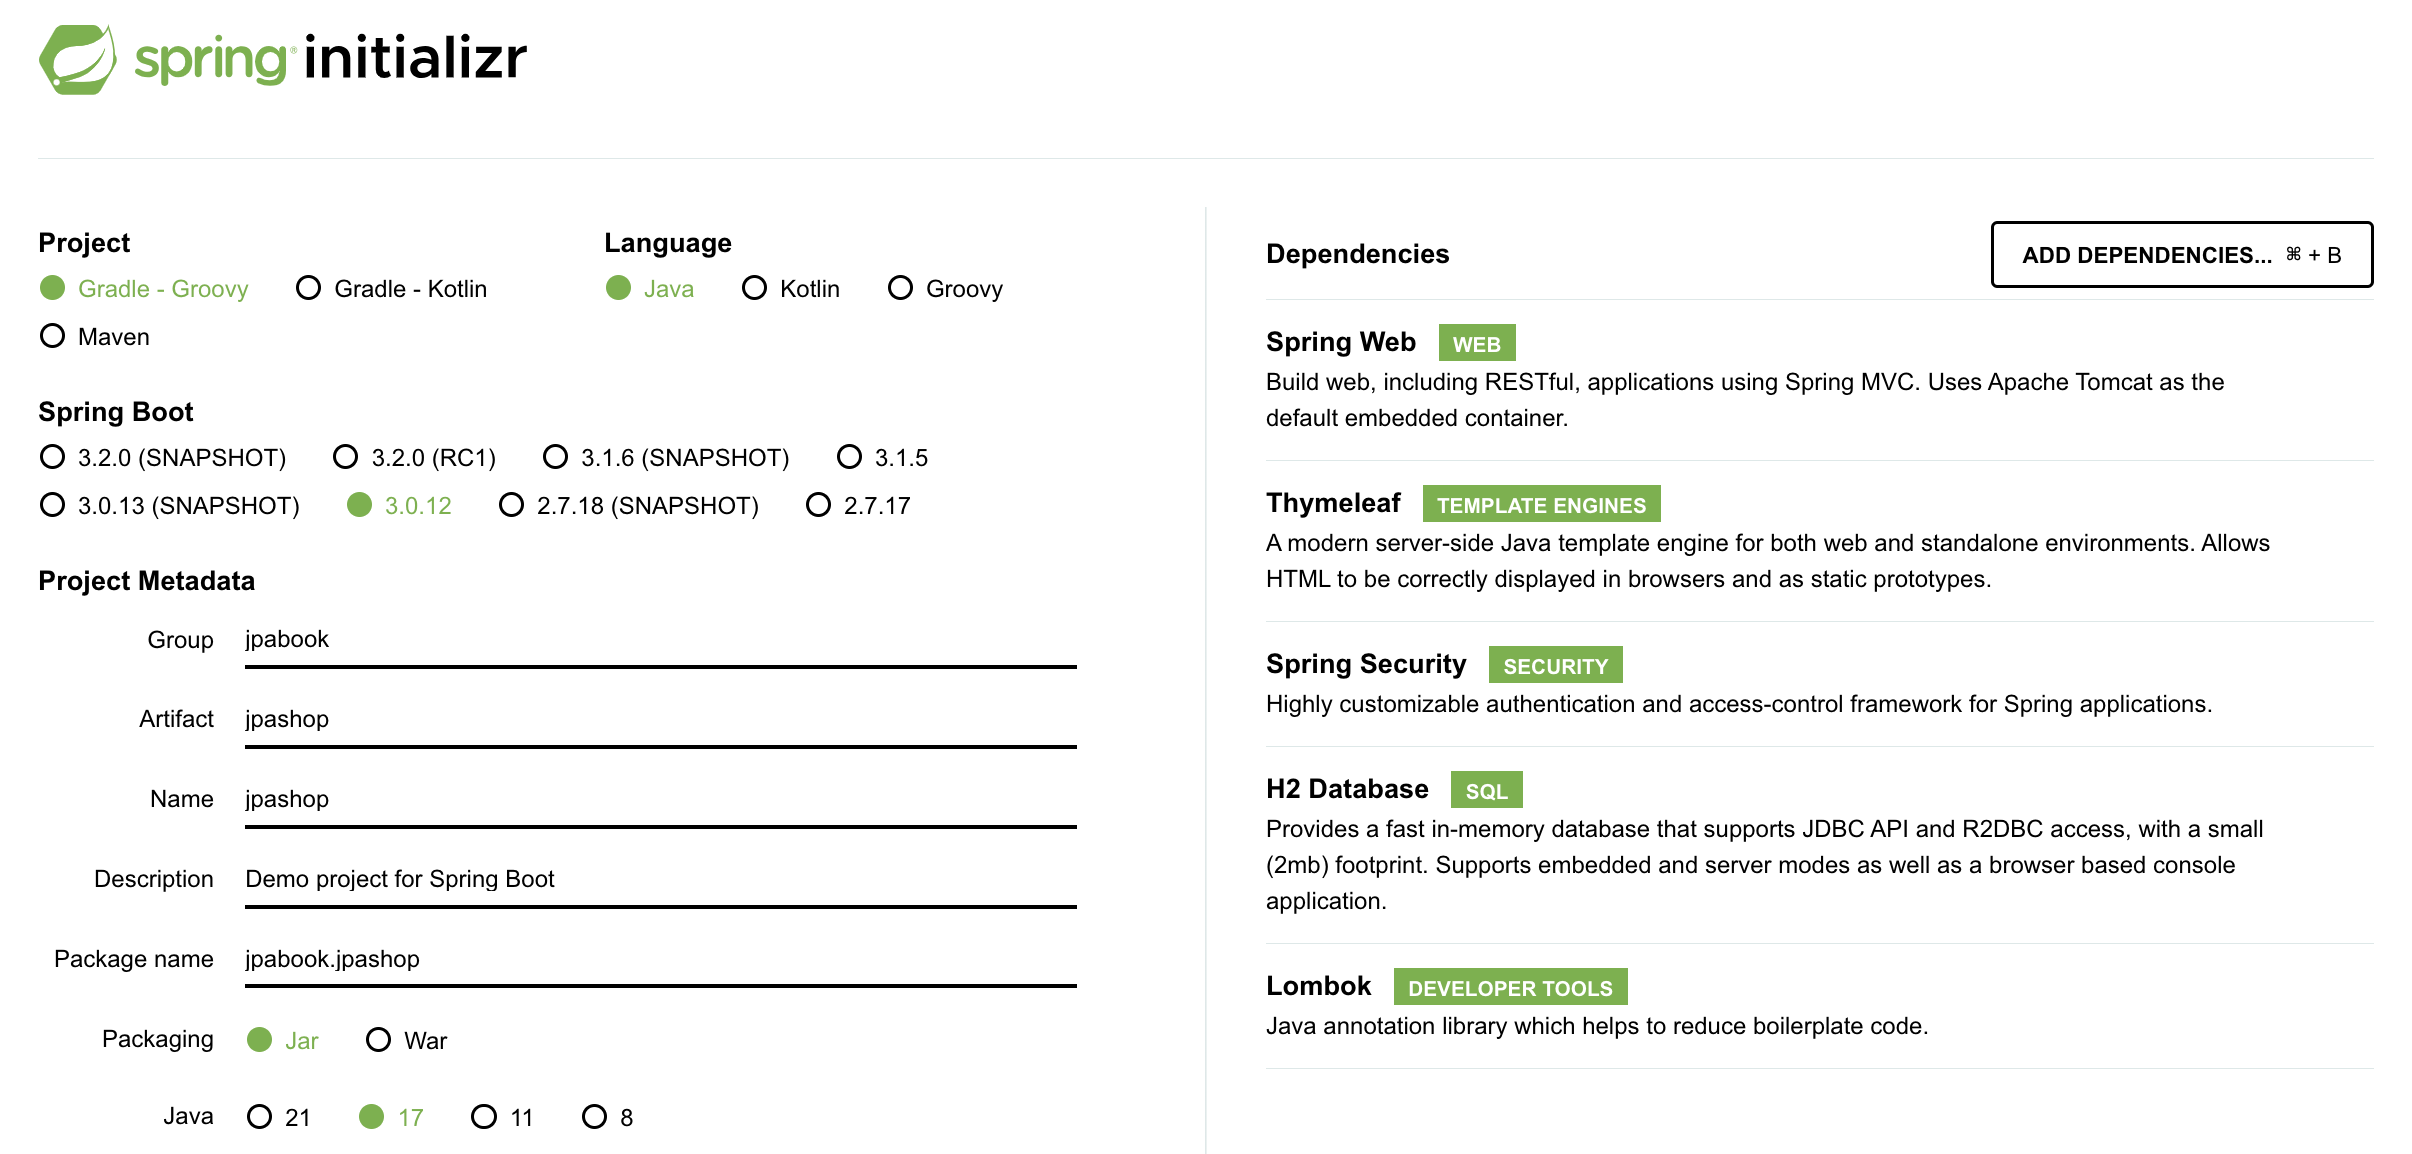Click the Group input field
Image resolution: width=2412 pixels, height=1154 pixels.
(x=660, y=640)
